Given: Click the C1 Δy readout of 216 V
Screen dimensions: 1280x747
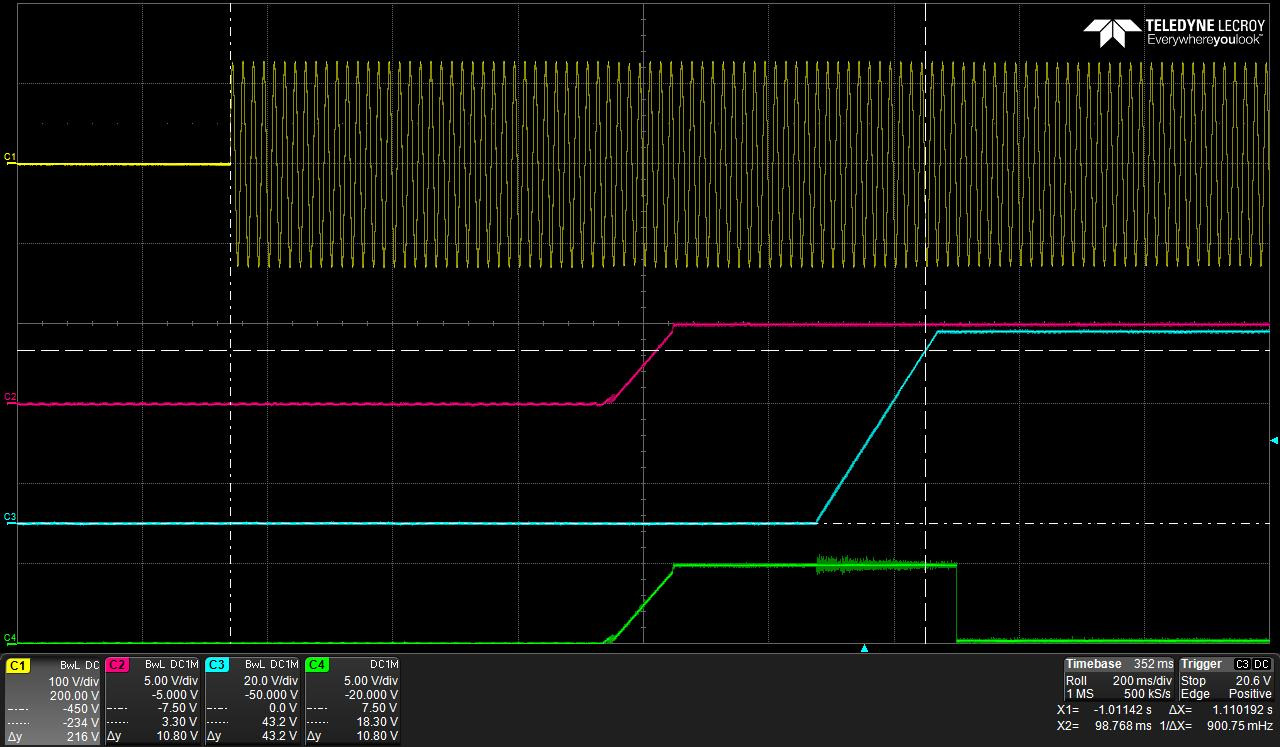Looking at the screenshot, I should click(x=83, y=737).
